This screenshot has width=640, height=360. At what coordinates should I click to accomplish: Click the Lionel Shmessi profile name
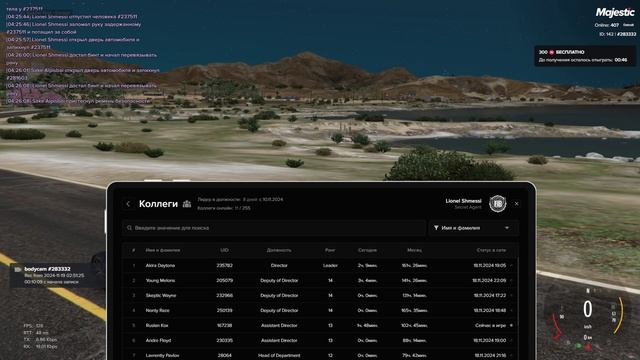click(463, 201)
